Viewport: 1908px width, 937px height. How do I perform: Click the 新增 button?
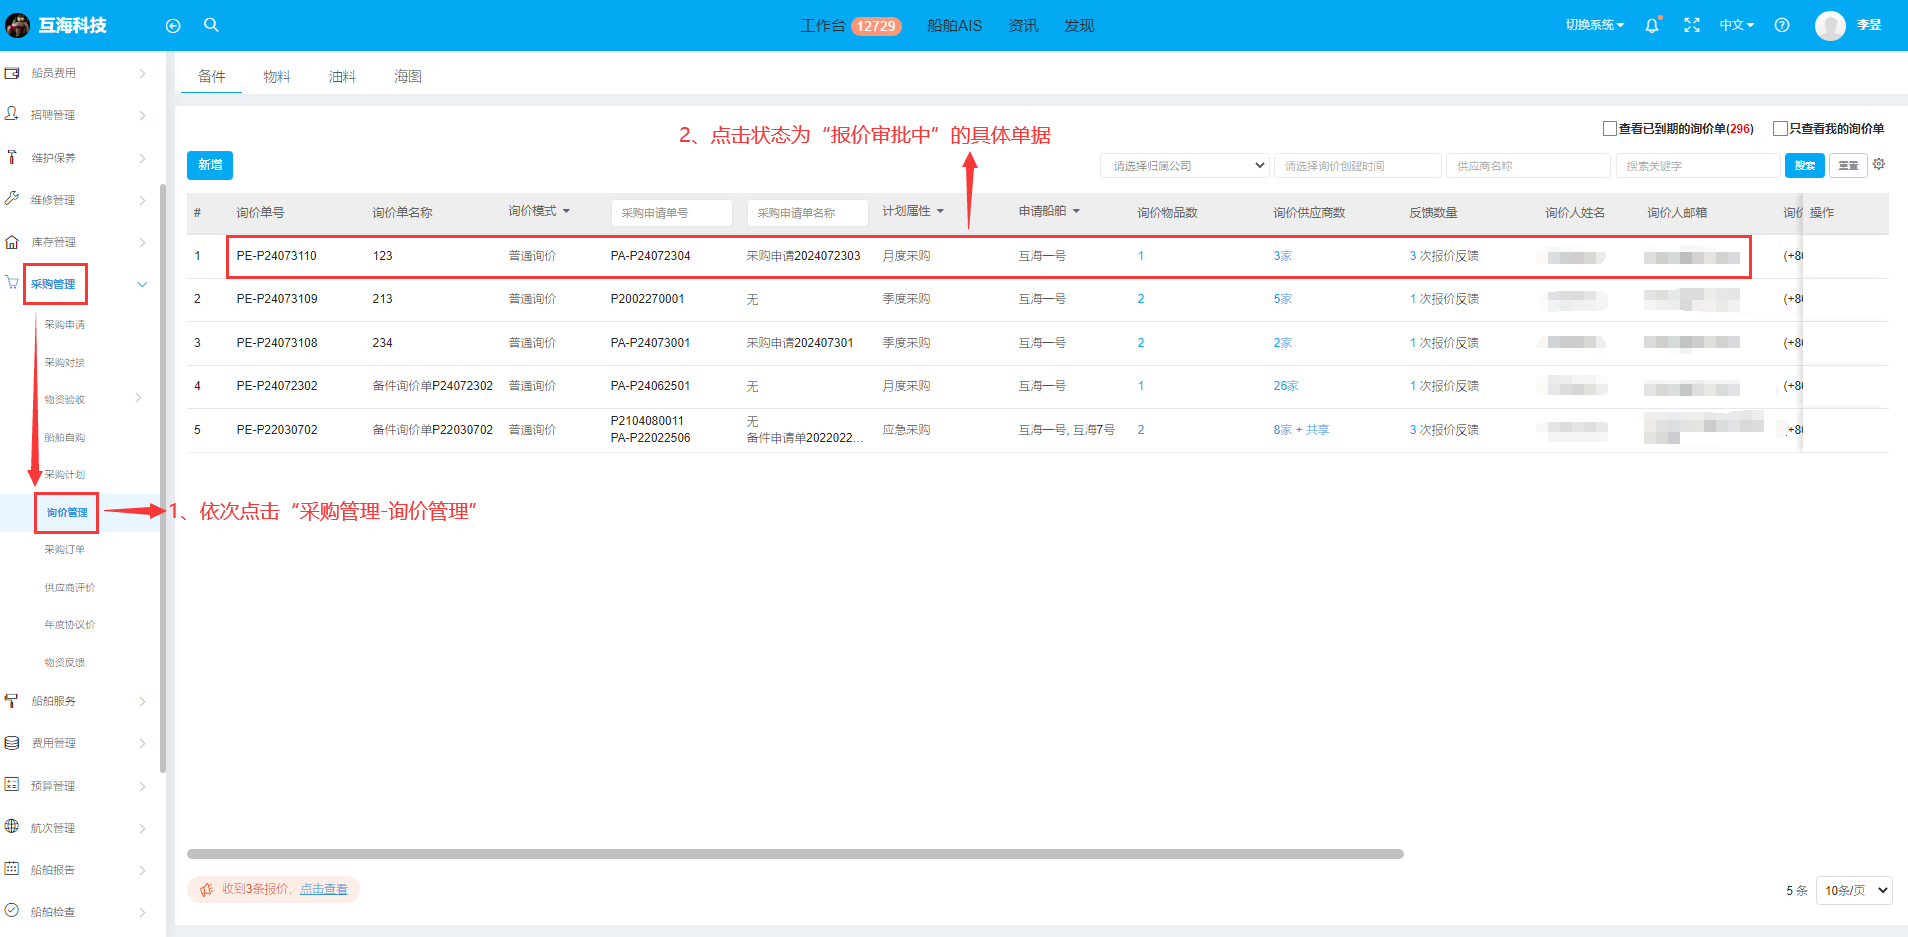210,165
